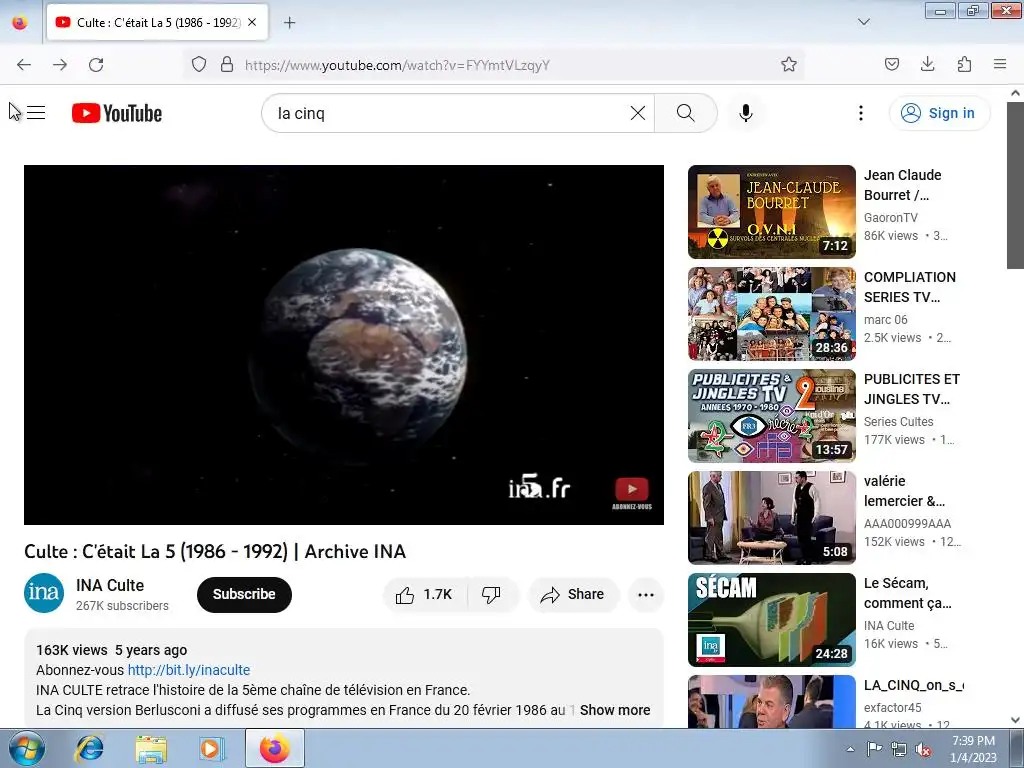The width and height of the screenshot is (1024, 768).
Task: Open valérie lemercier video thumbnail
Action: [x=771, y=517]
